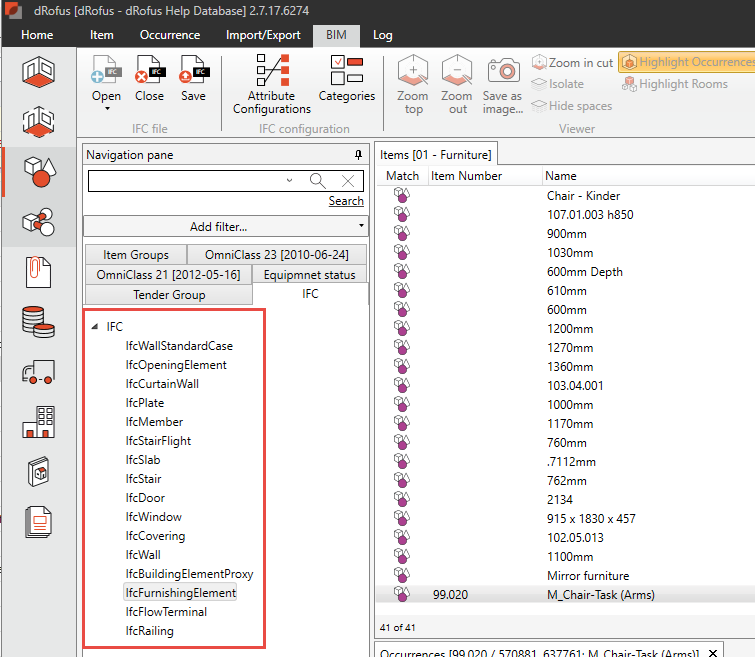Sort items by Item Number column
The image size is (755, 657).
click(466, 176)
